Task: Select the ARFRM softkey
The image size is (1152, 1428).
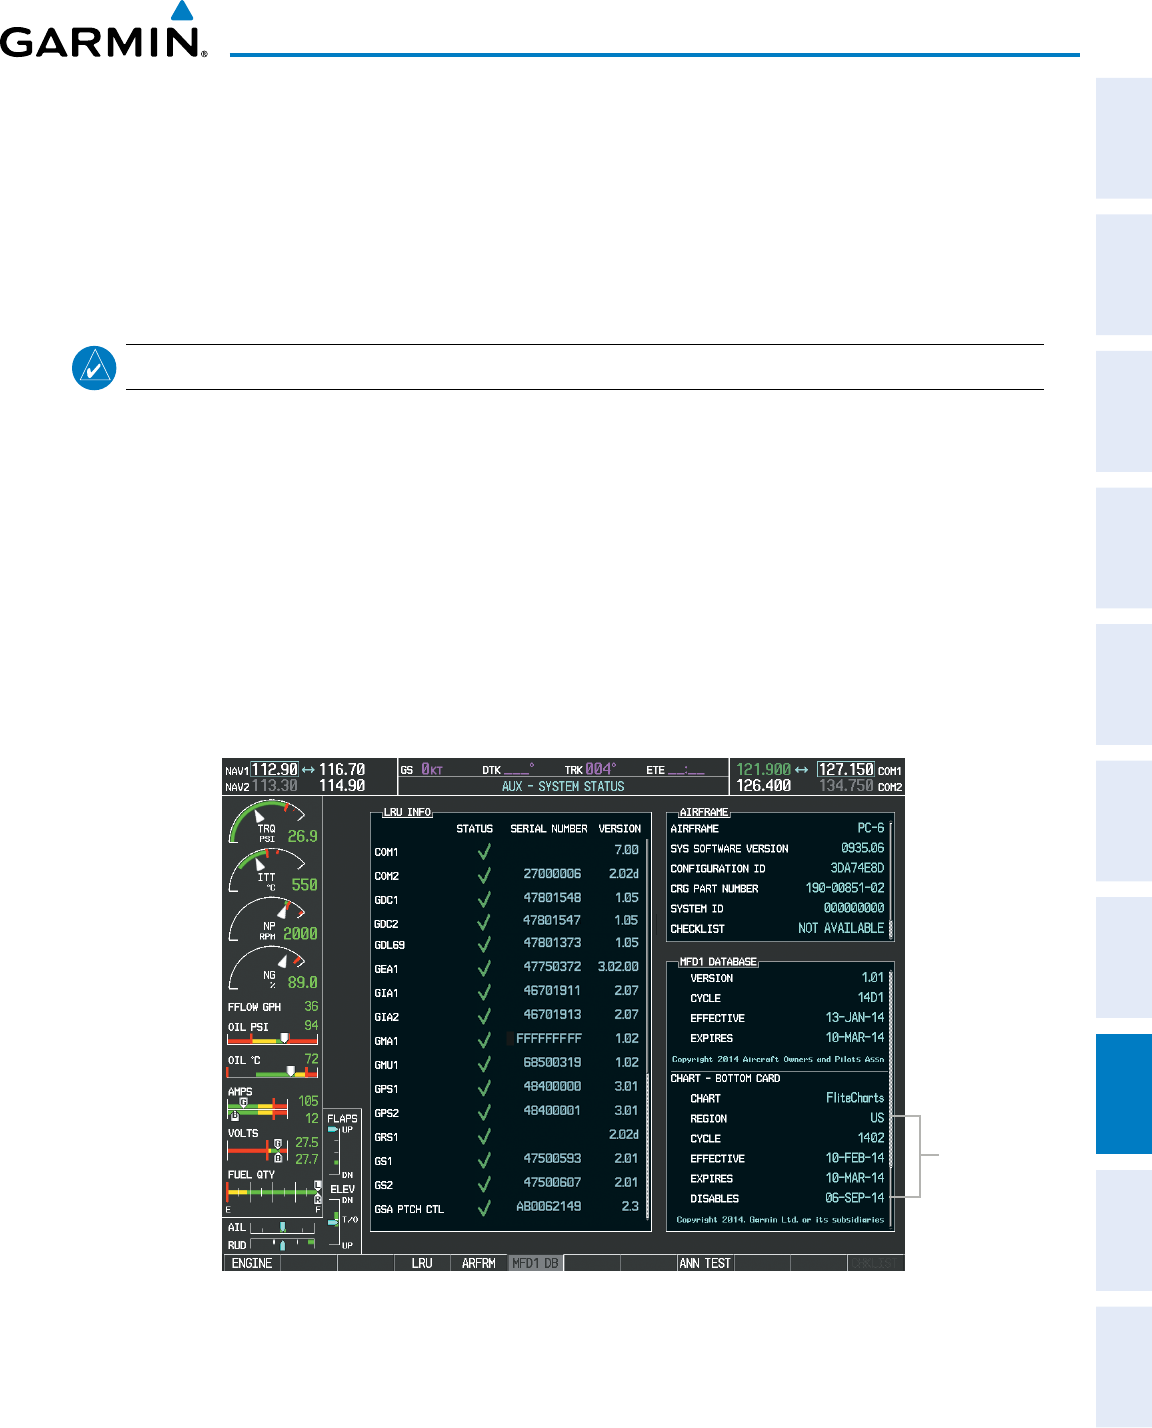Action: click(478, 1263)
